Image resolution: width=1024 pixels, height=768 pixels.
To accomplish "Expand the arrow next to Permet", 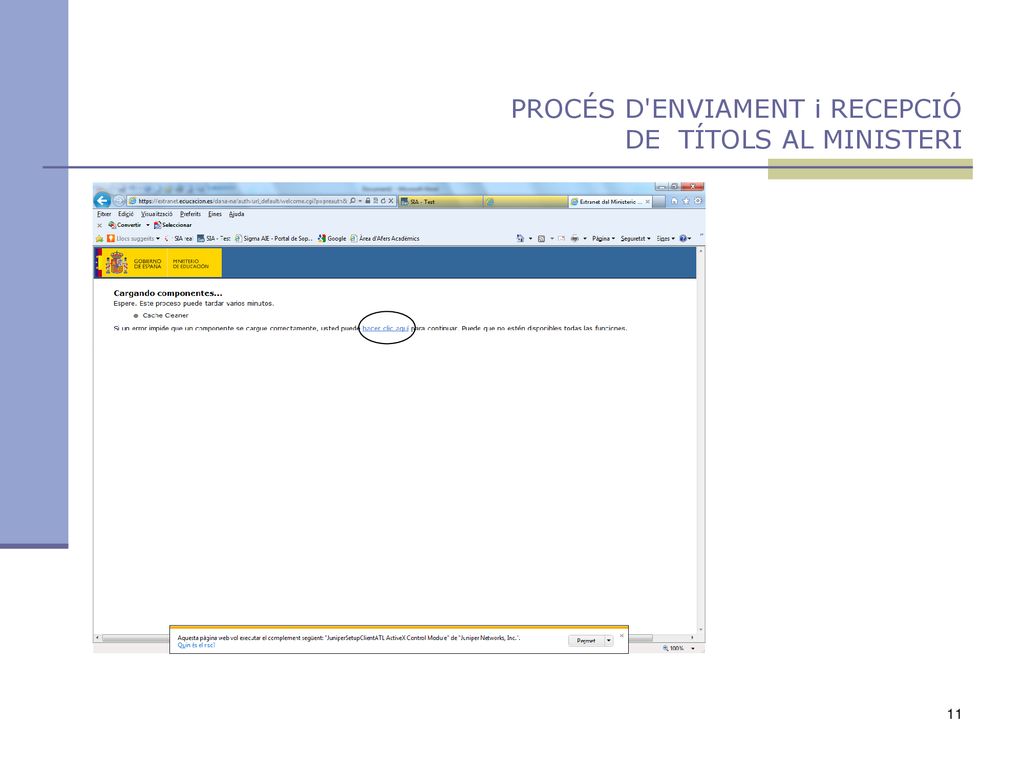I will pyautogui.click(x=609, y=641).
